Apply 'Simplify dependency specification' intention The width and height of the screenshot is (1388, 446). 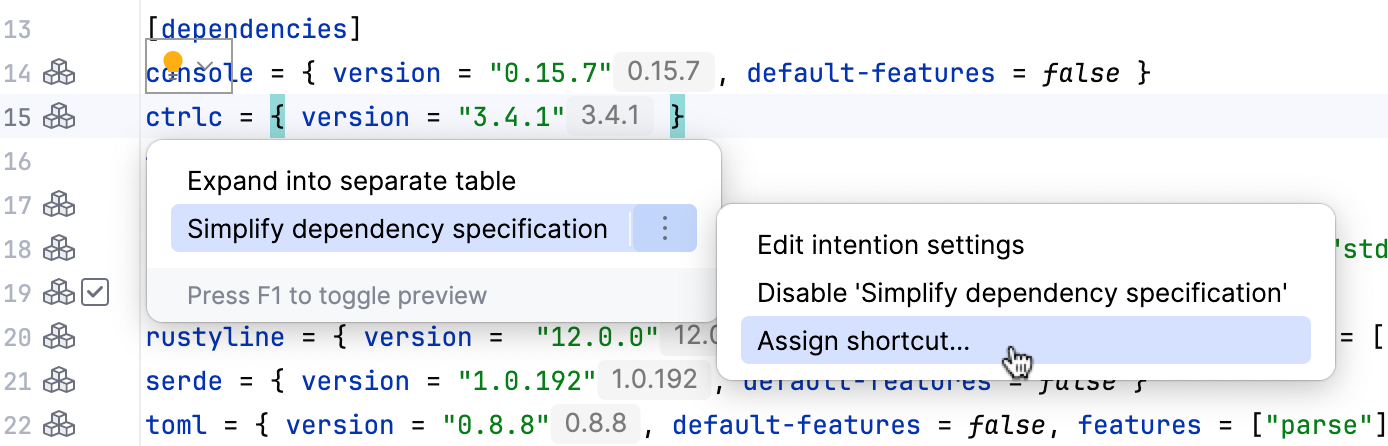point(397,230)
